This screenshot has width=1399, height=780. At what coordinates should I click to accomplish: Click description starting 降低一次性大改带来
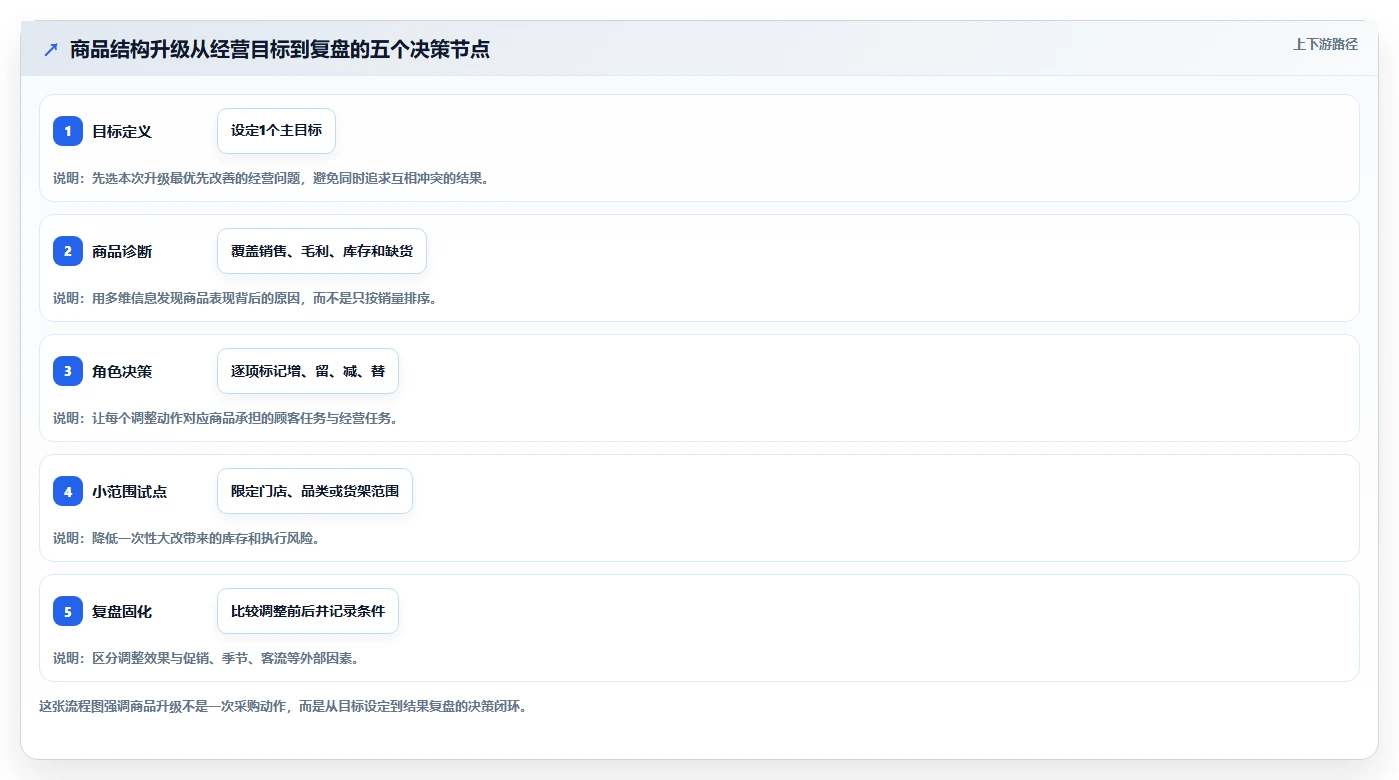[x=187, y=538]
